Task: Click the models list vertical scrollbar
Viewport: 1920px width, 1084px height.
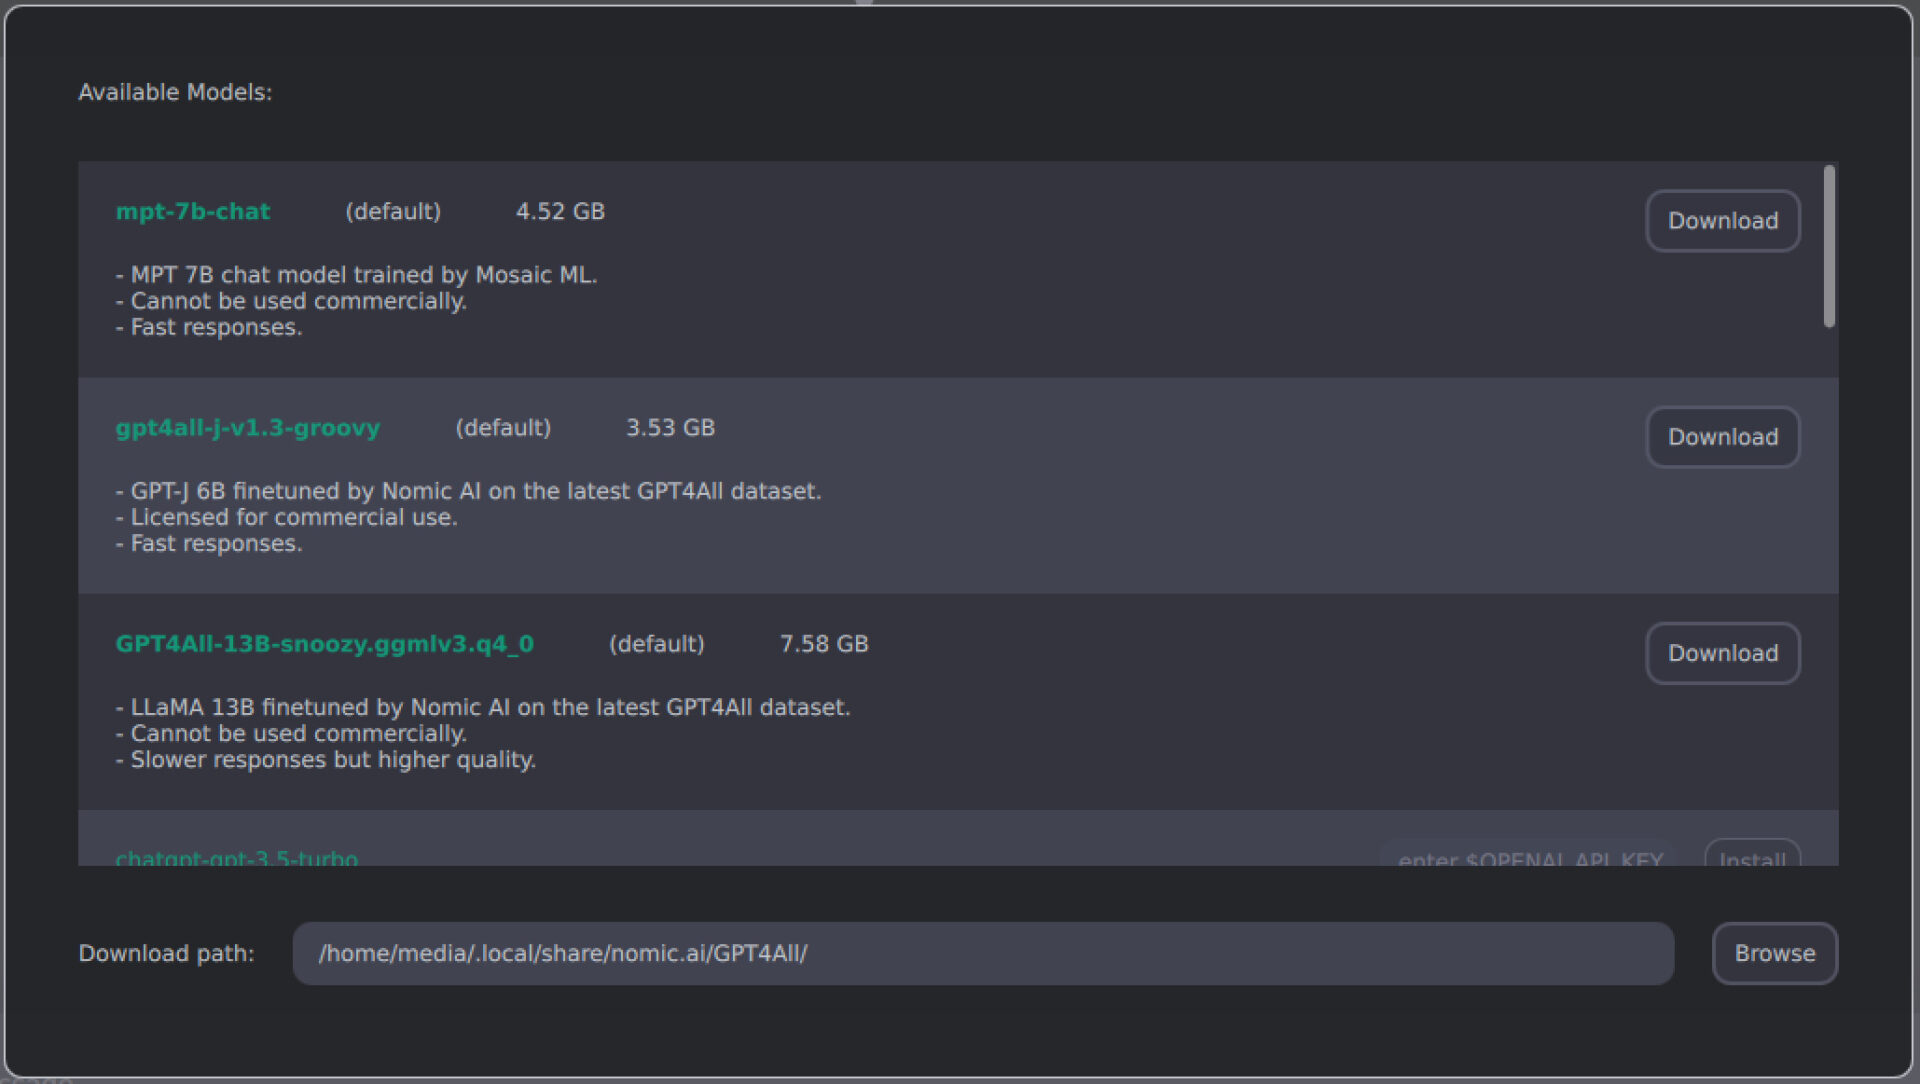Action: (1829, 247)
